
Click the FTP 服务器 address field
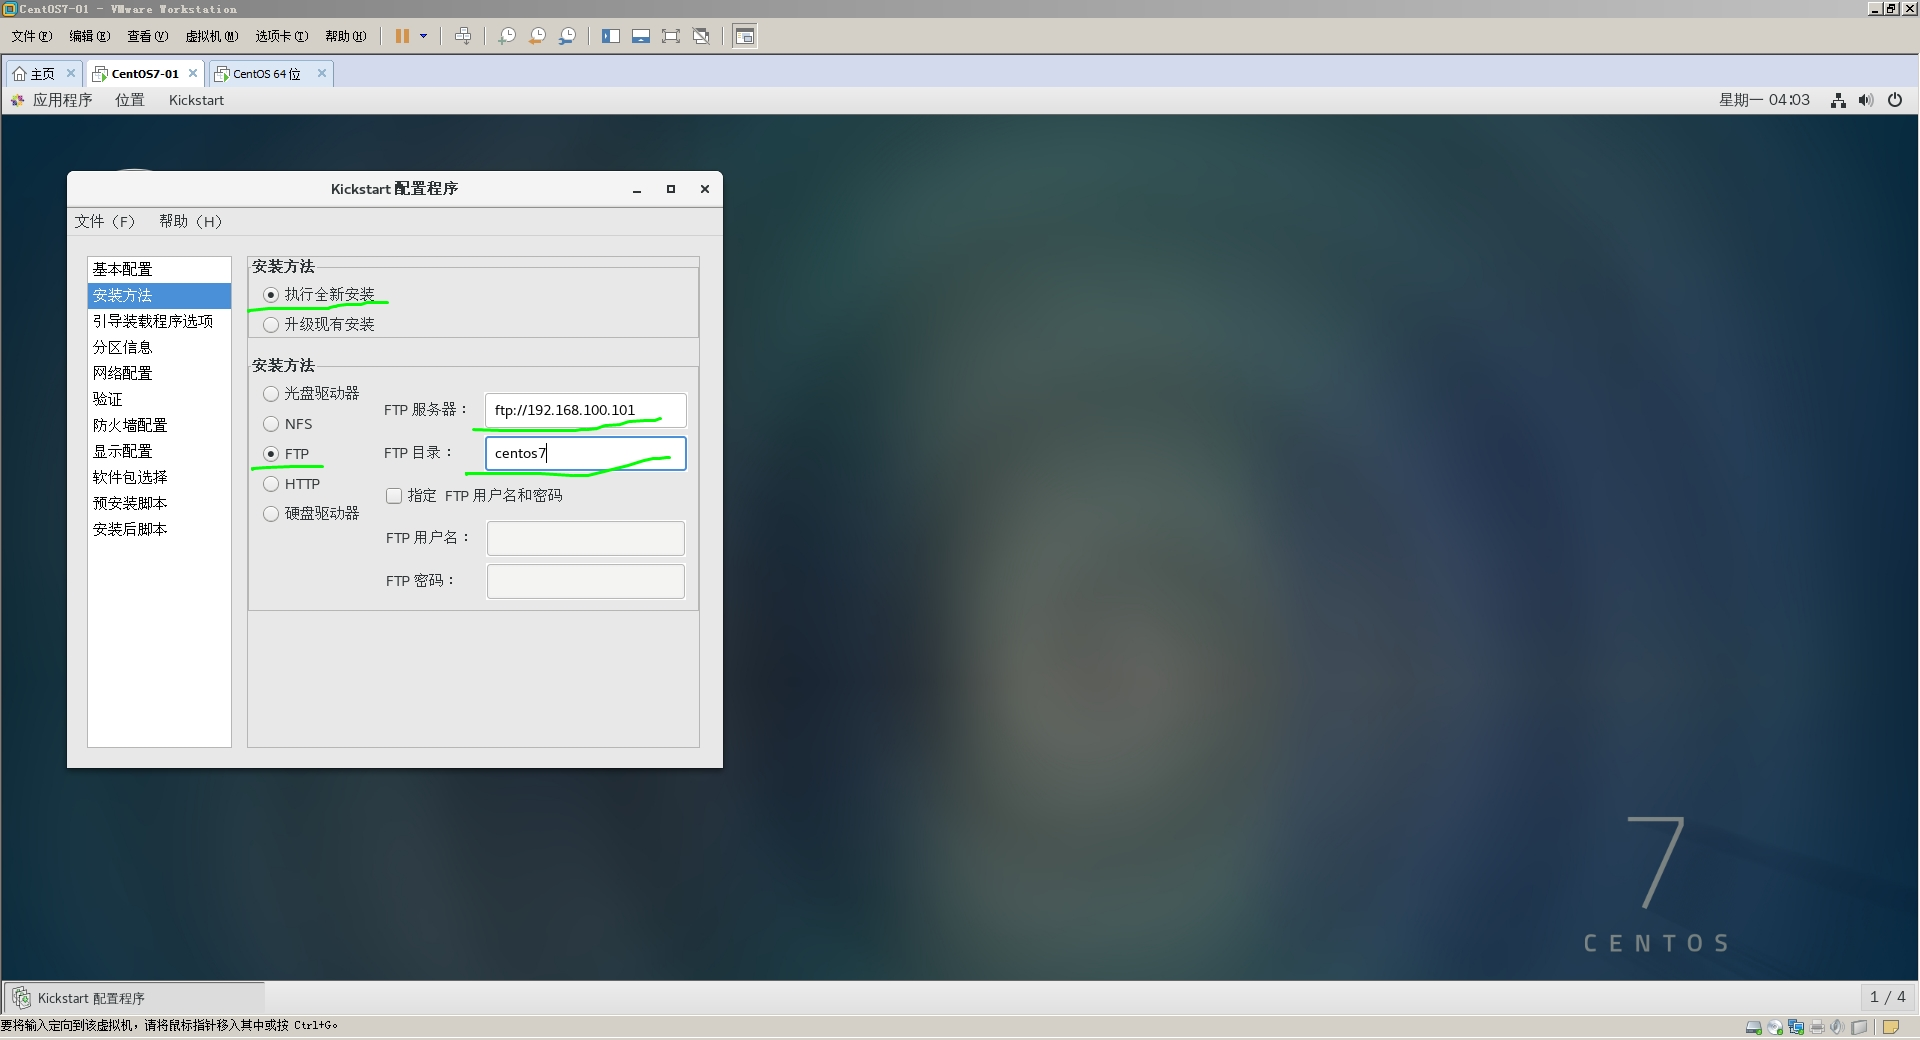[x=586, y=410]
